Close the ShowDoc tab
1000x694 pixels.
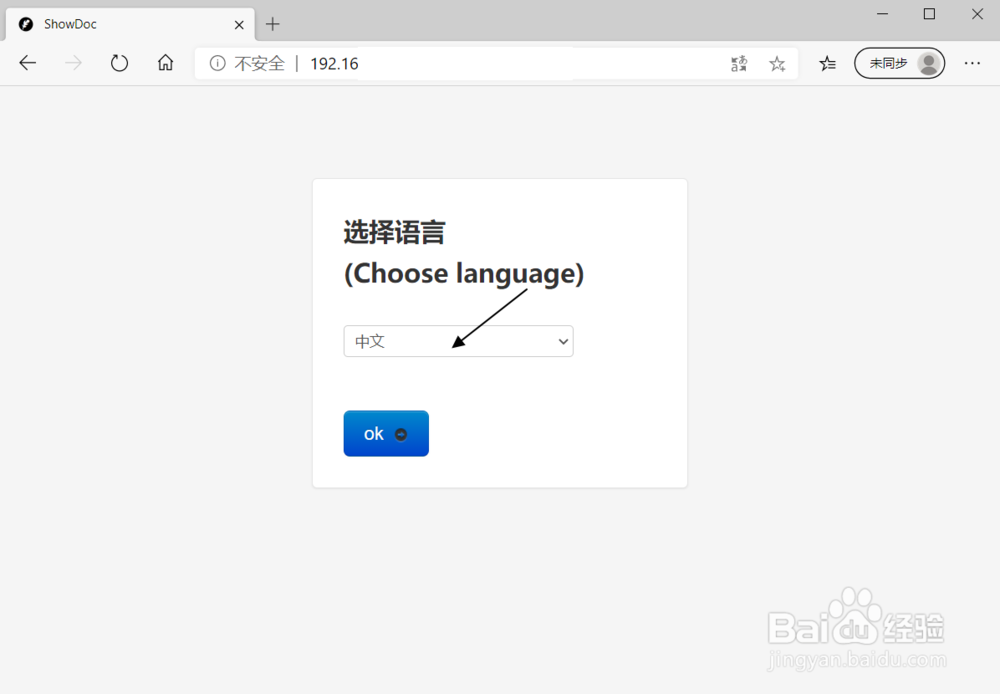(239, 25)
